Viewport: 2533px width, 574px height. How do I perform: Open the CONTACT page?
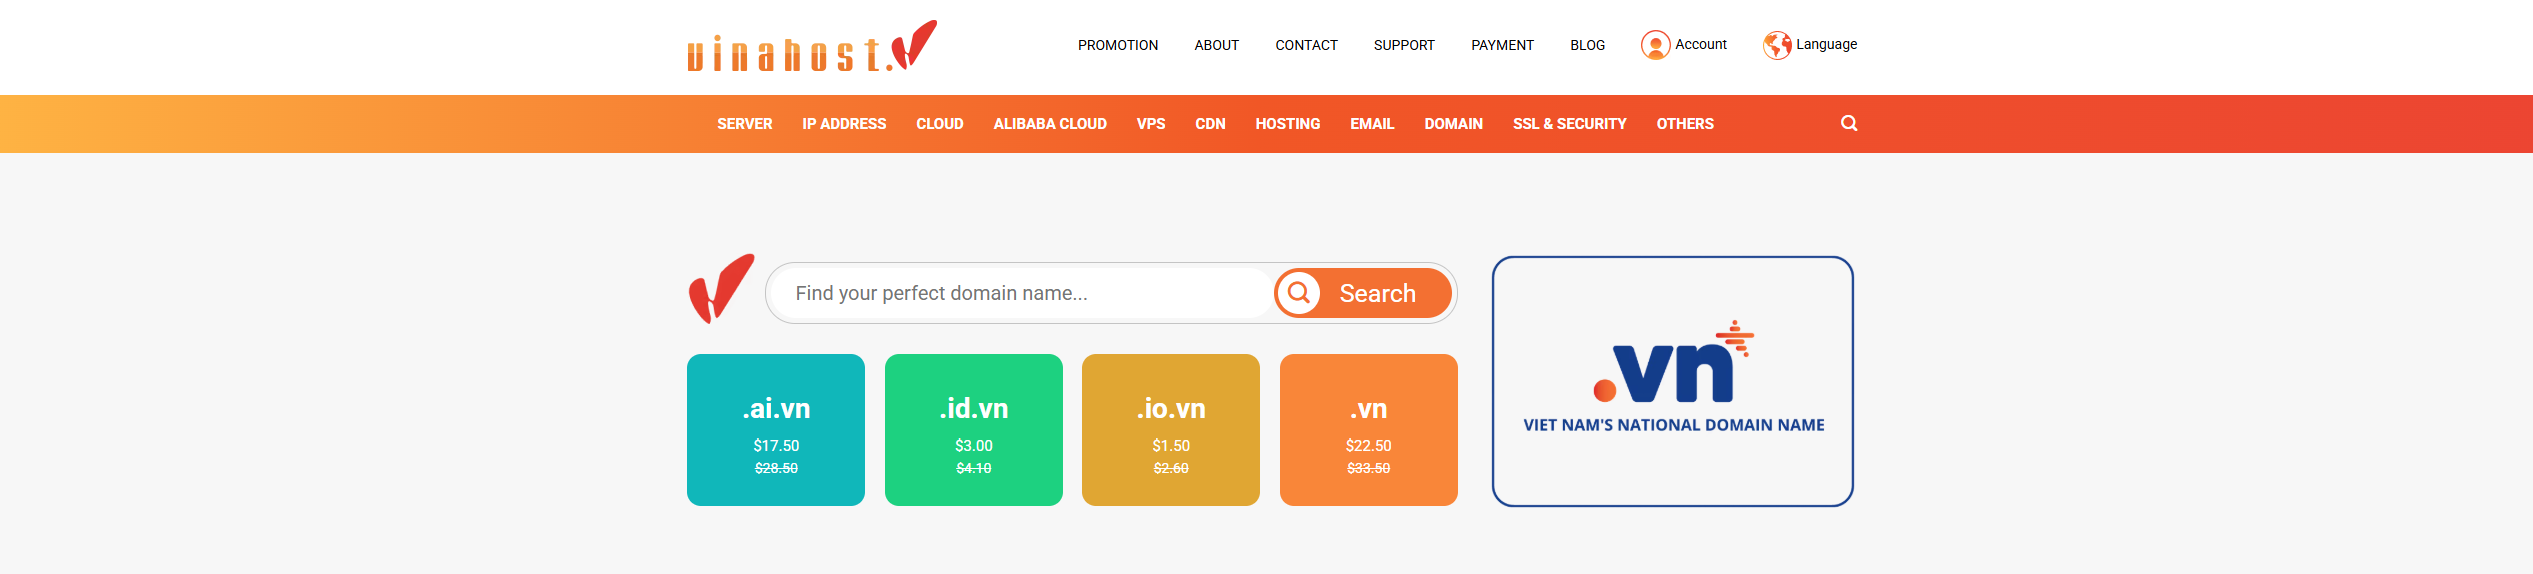[x=1306, y=45]
